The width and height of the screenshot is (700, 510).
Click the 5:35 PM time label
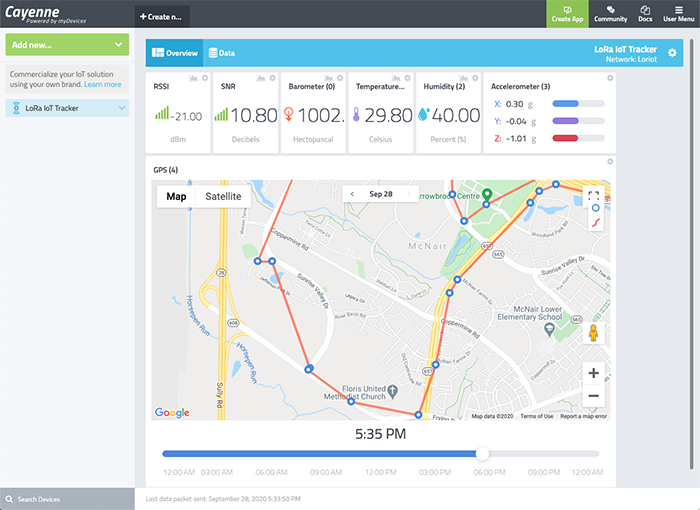coord(380,434)
